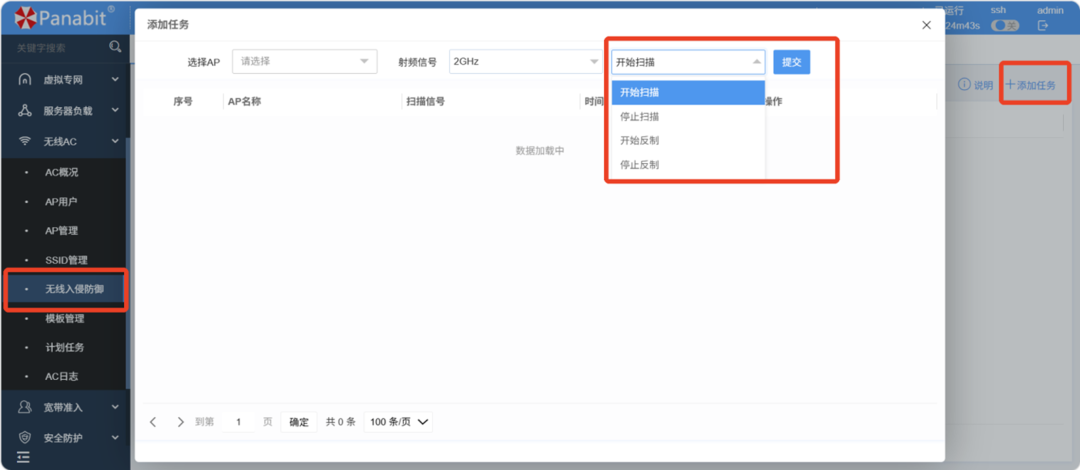Viewport: 1080px width, 470px height.
Task: Expand the 服务器负载 menu chevron
Action: pos(115,110)
